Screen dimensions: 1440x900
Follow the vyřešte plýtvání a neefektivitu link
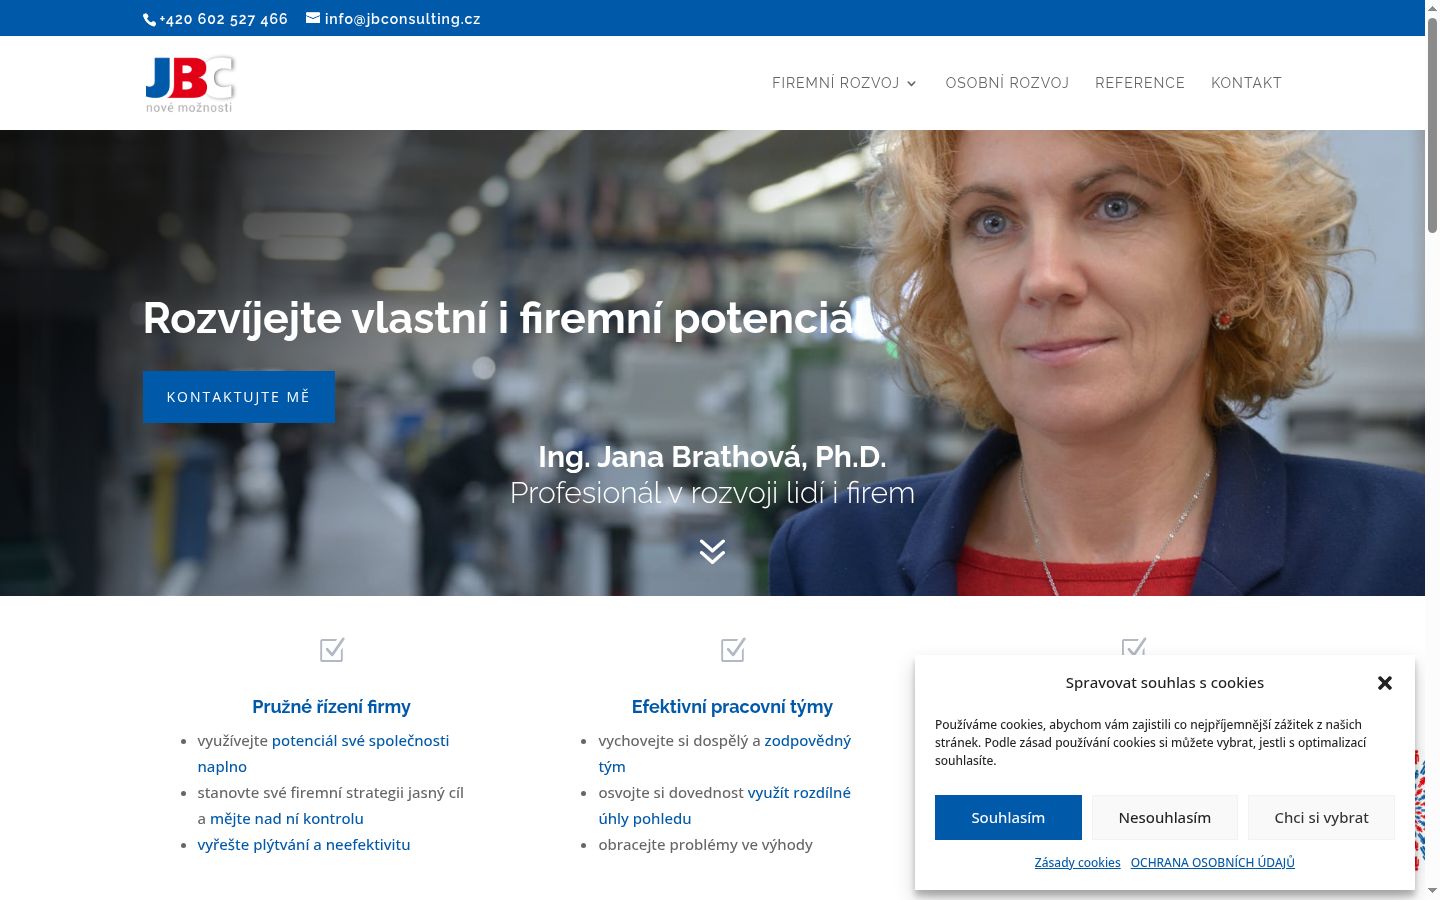(x=304, y=844)
